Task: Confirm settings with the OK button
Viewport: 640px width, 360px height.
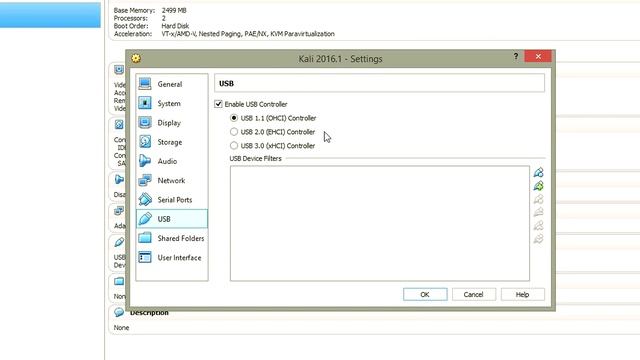Action: click(x=425, y=294)
